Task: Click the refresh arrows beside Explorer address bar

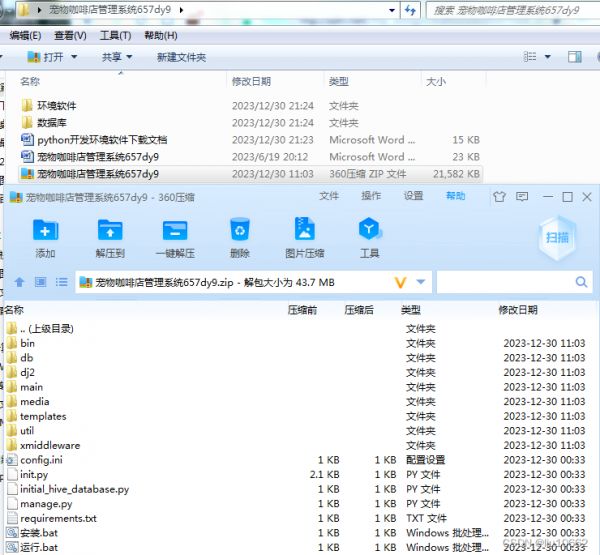Action: 410,10
